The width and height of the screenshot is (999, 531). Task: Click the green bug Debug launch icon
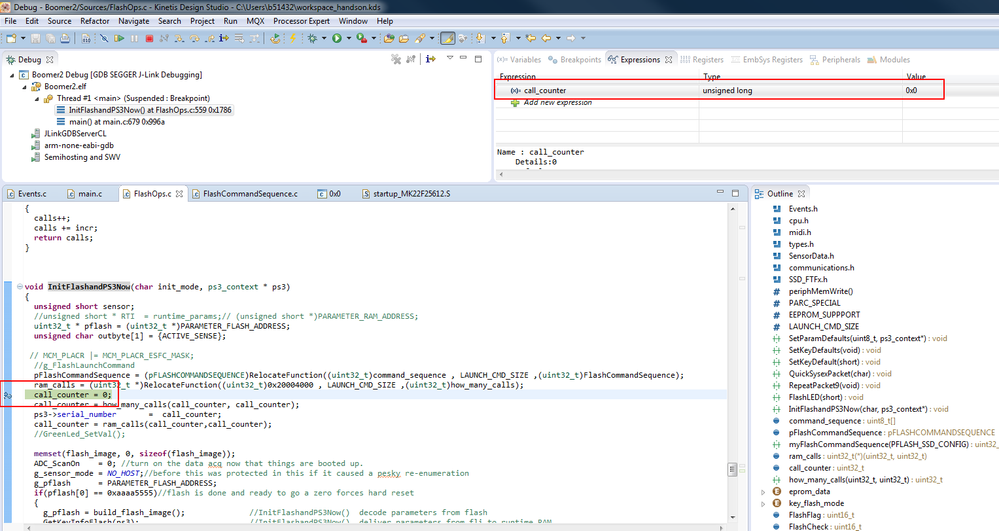(x=312, y=38)
